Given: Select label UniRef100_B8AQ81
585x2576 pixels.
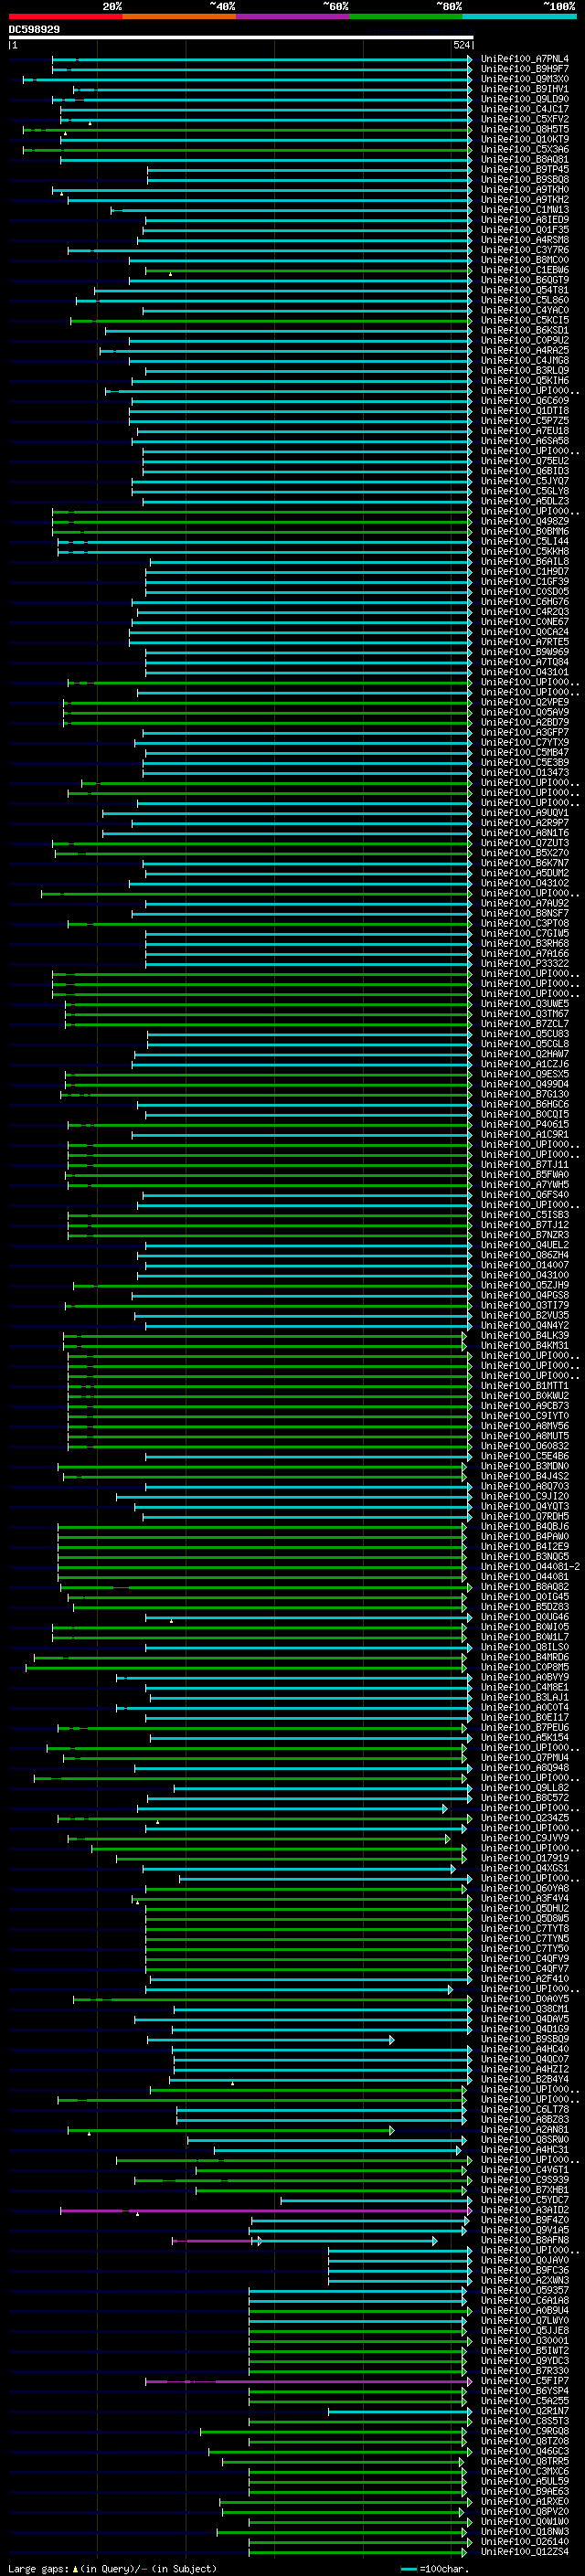Looking at the screenshot, I should click(x=524, y=159).
